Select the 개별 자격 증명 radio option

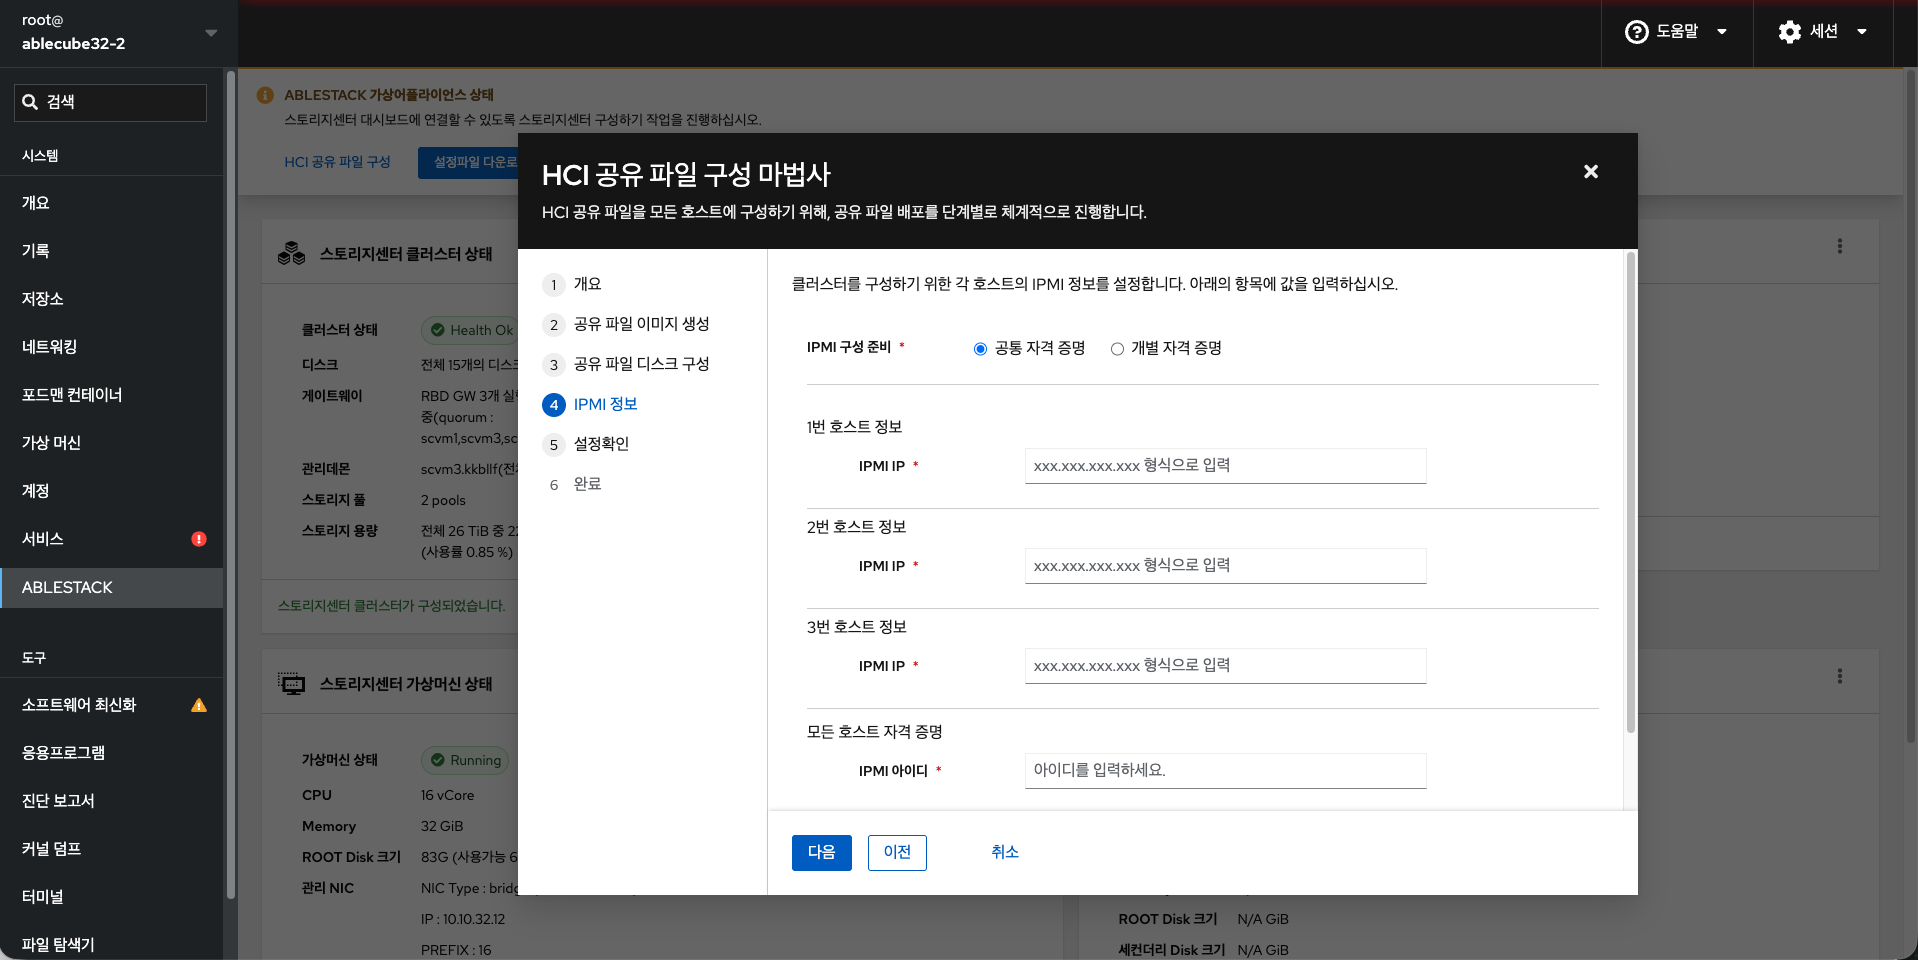(1117, 349)
